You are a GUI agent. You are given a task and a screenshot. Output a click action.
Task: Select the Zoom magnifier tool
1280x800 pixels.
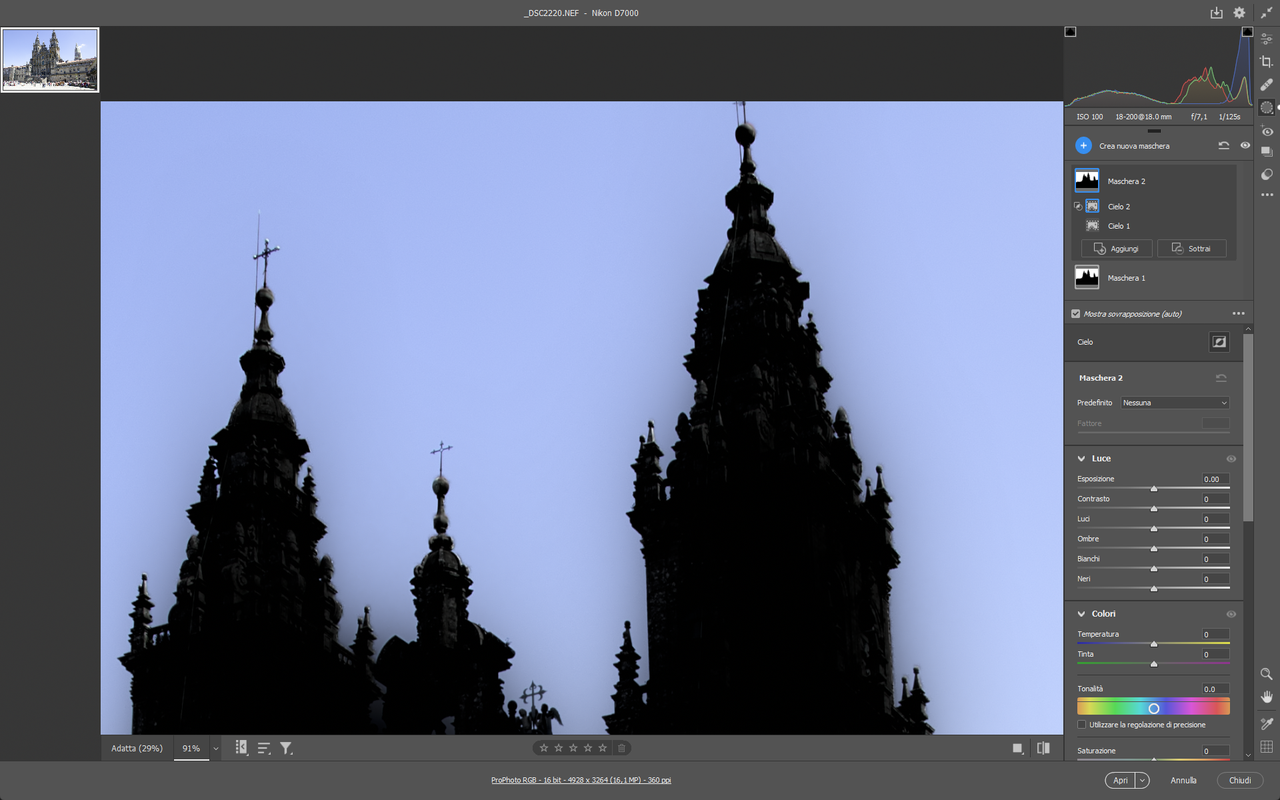coord(1266,675)
